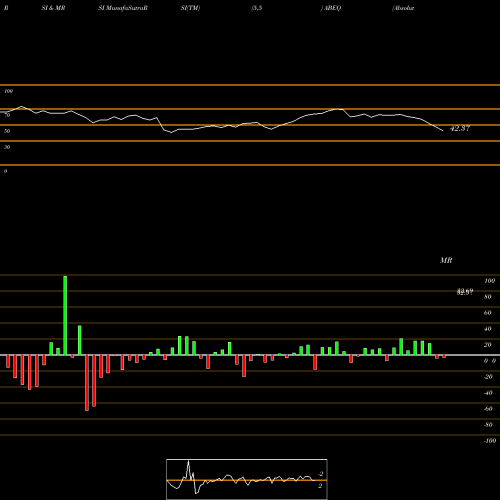
Task: Click the 60 label on MR axis
Action: (x=488, y=313)
